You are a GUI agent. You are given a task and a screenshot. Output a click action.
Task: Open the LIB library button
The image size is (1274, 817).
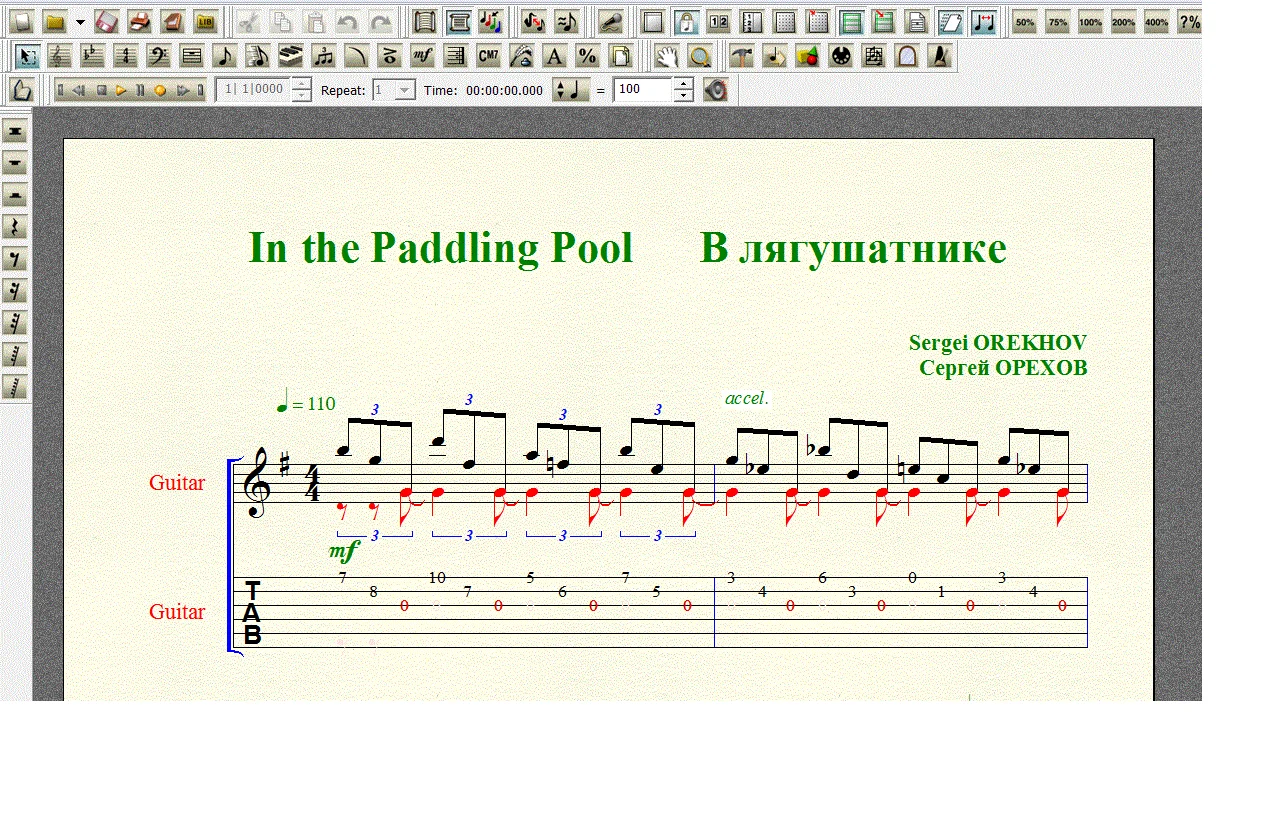pyautogui.click(x=205, y=21)
